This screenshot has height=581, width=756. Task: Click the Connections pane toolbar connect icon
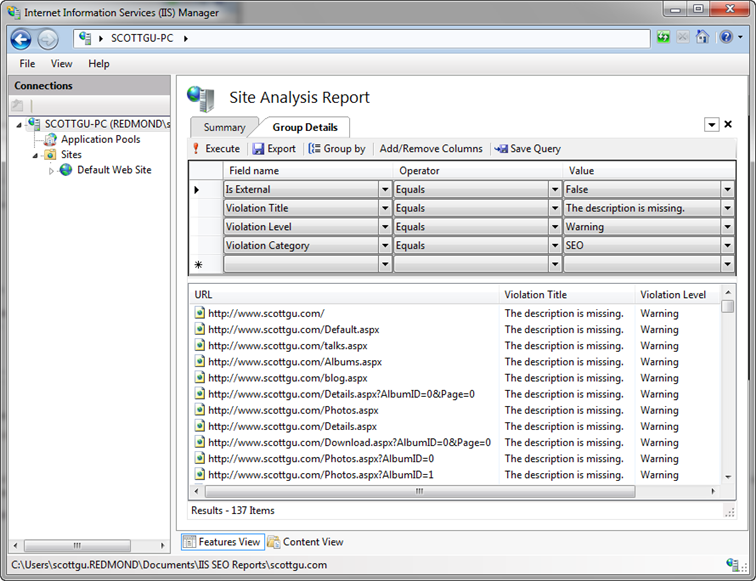coord(17,105)
